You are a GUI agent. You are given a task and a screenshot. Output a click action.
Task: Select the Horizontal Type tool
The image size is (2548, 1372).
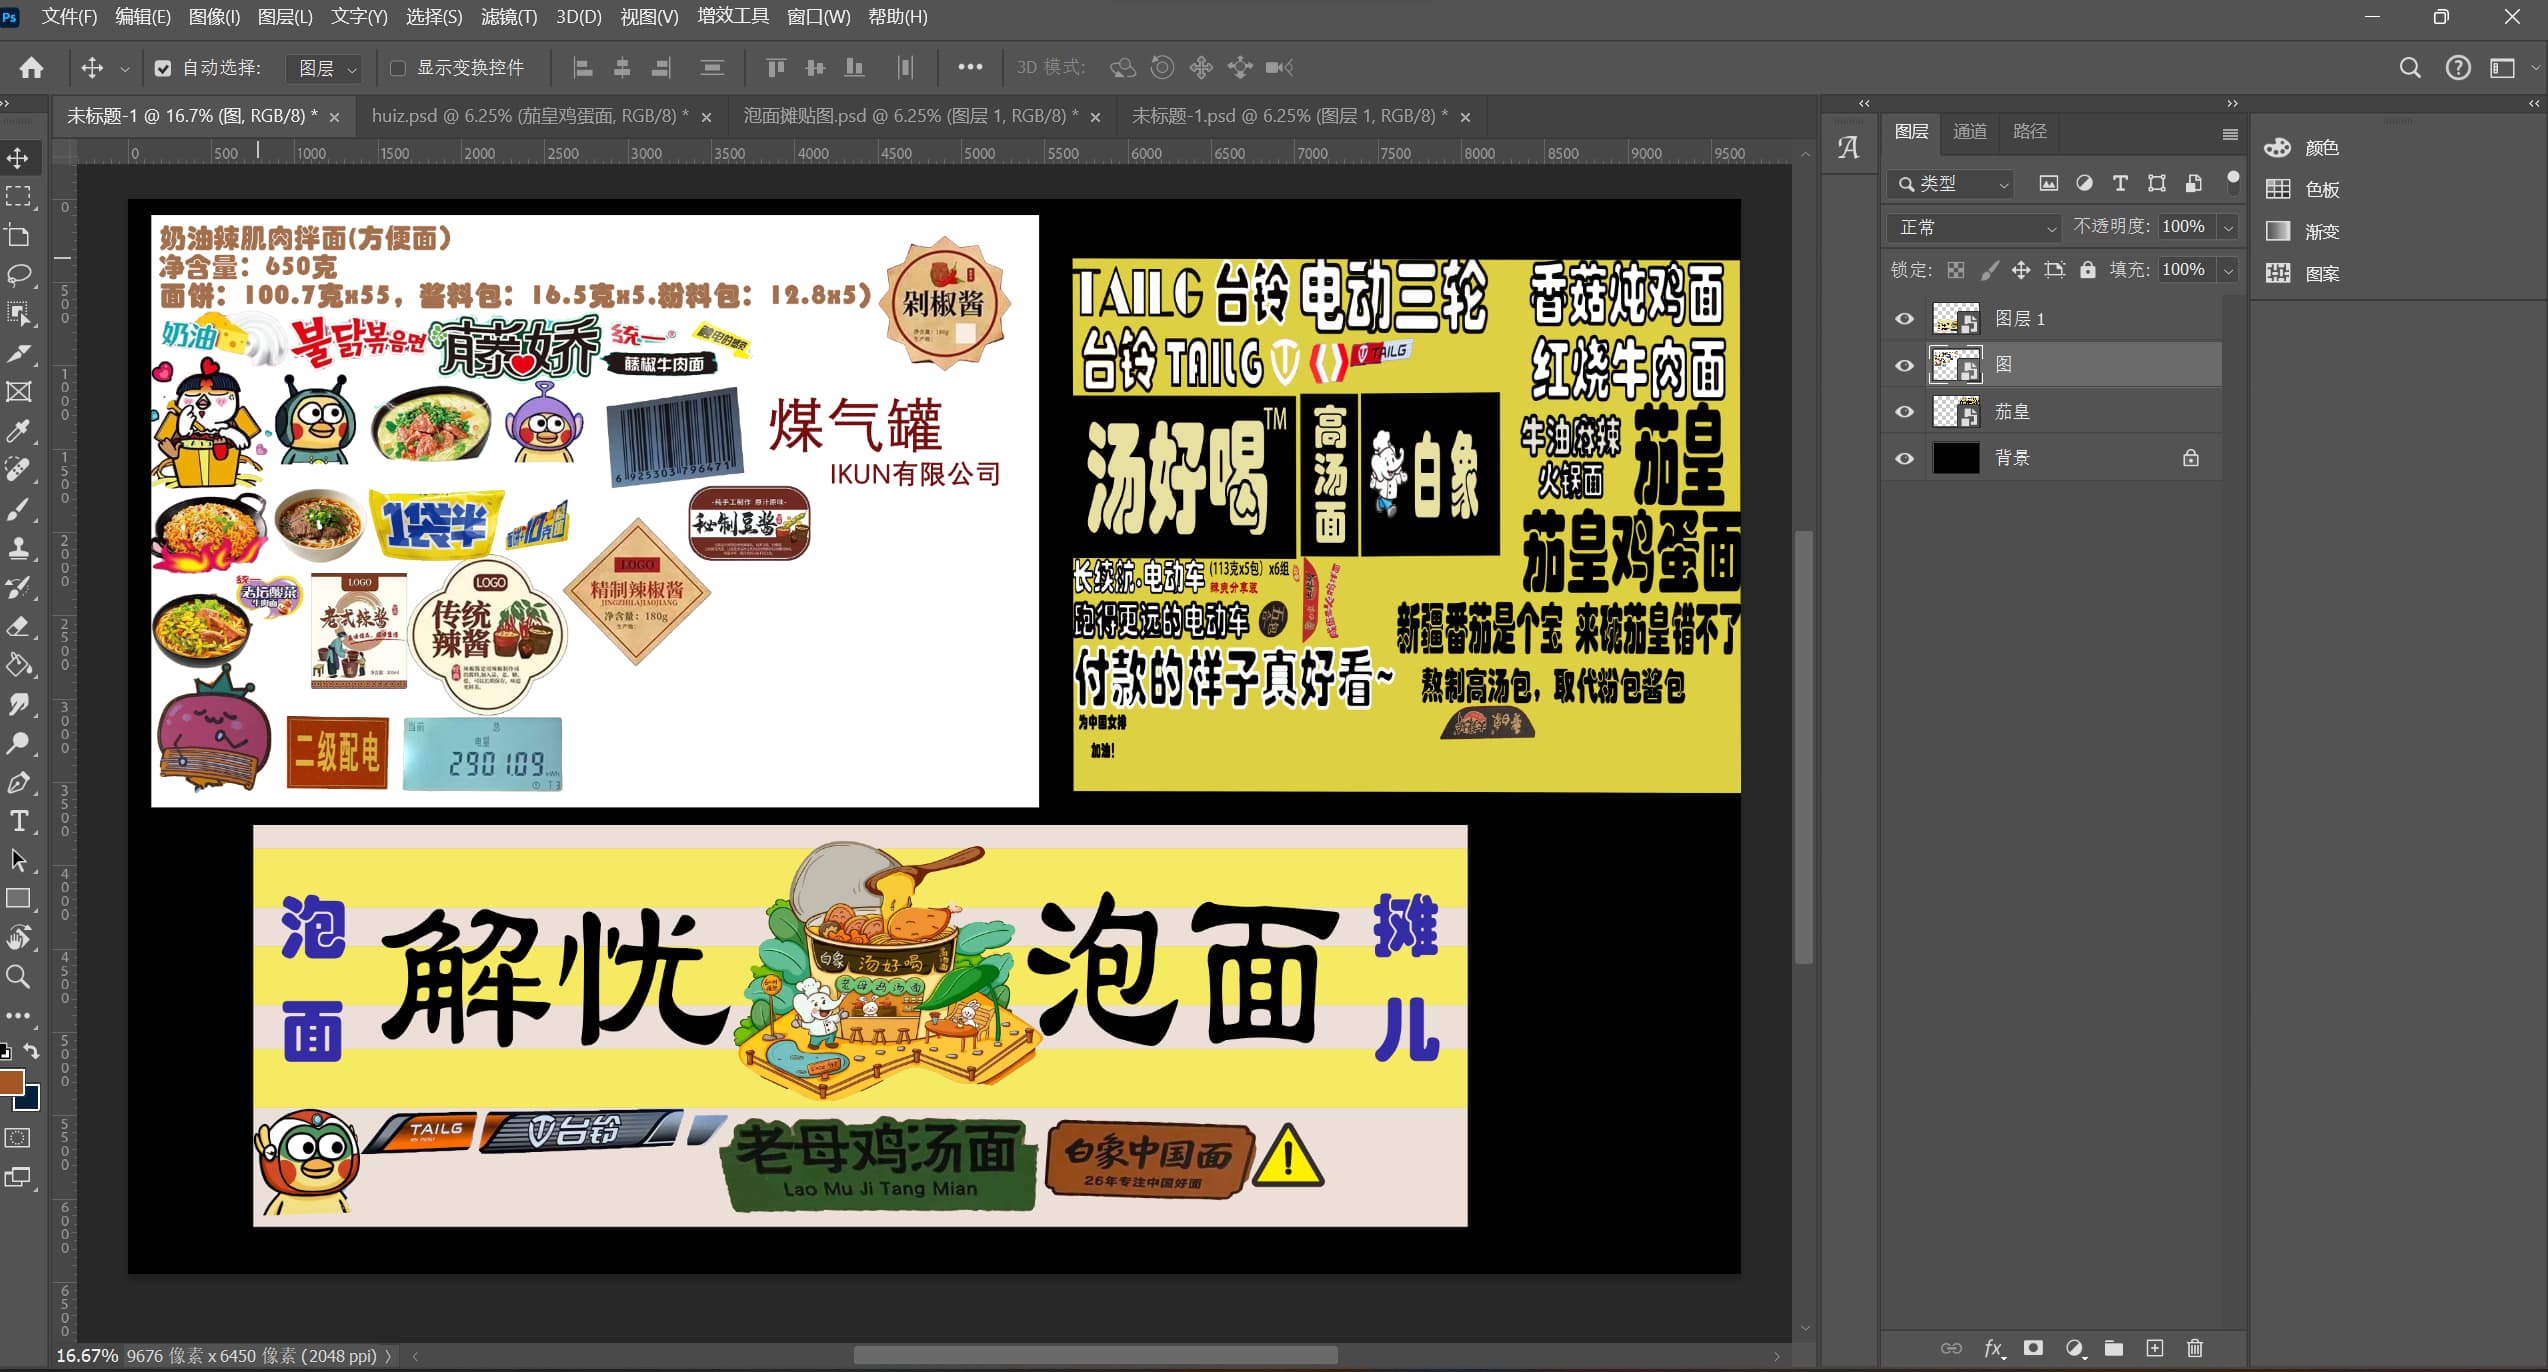(x=18, y=821)
